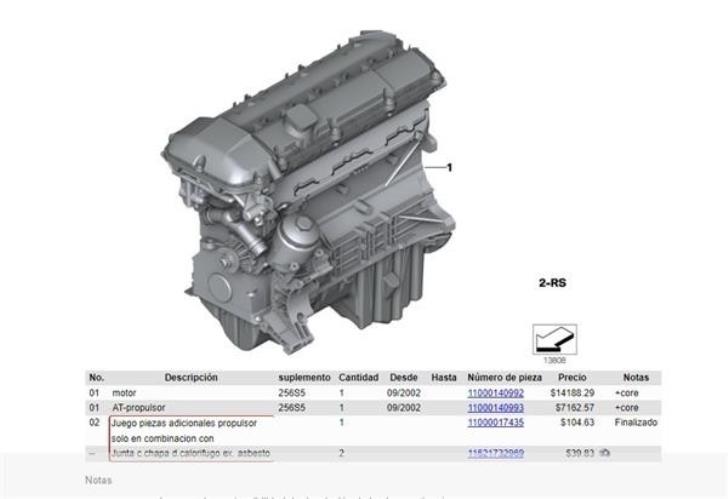
Task: Open part number link 11521732969
Action: 495,453
